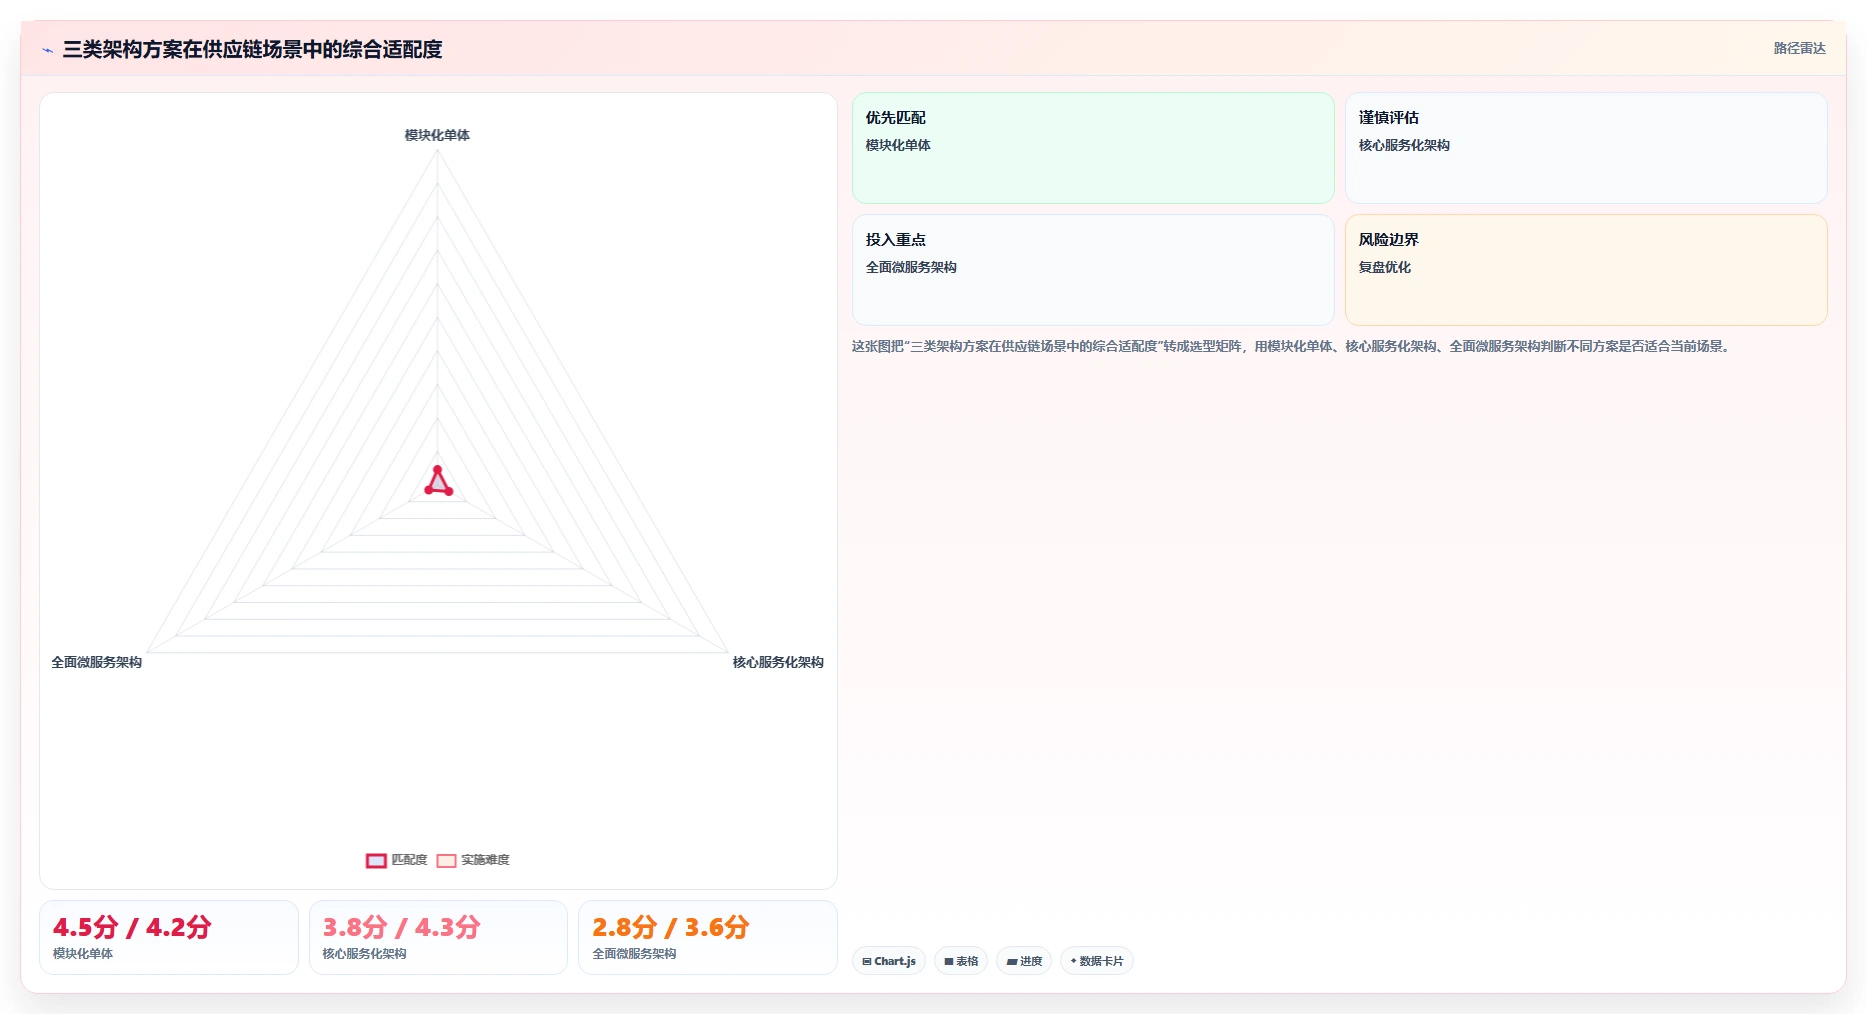The height and width of the screenshot is (1014, 1867).
Task: Click the description paragraph below the cards
Action: tap(1292, 346)
